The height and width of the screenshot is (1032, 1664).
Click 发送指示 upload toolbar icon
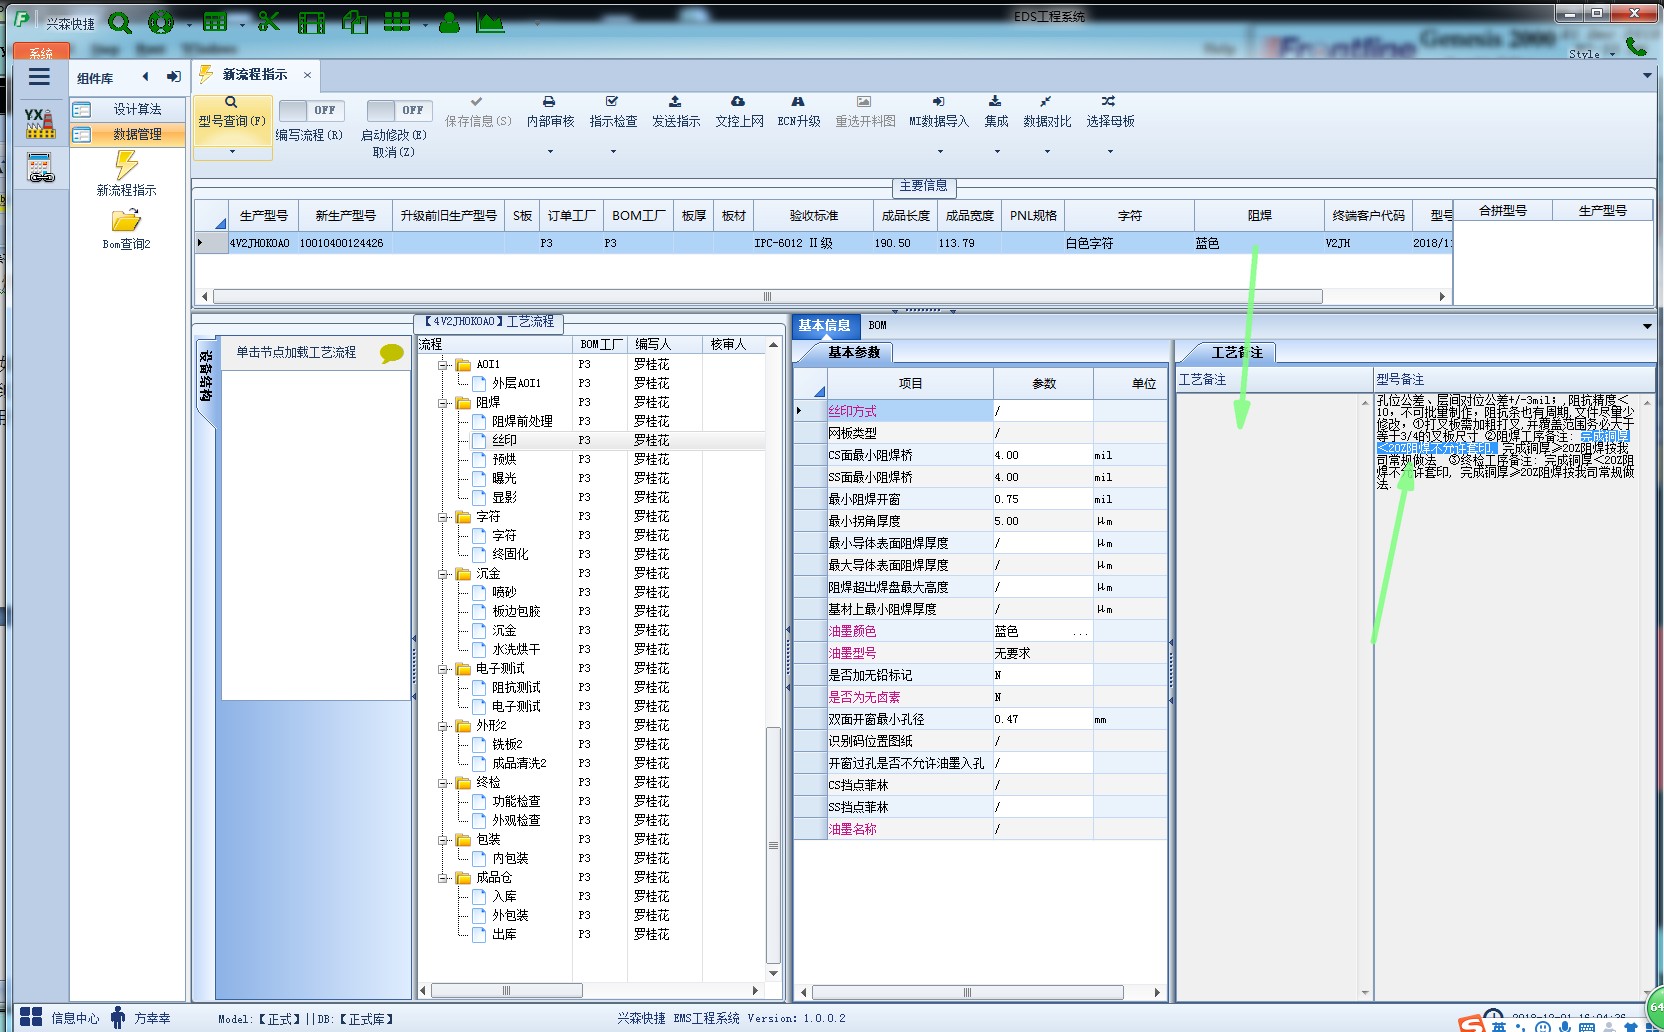click(x=675, y=102)
